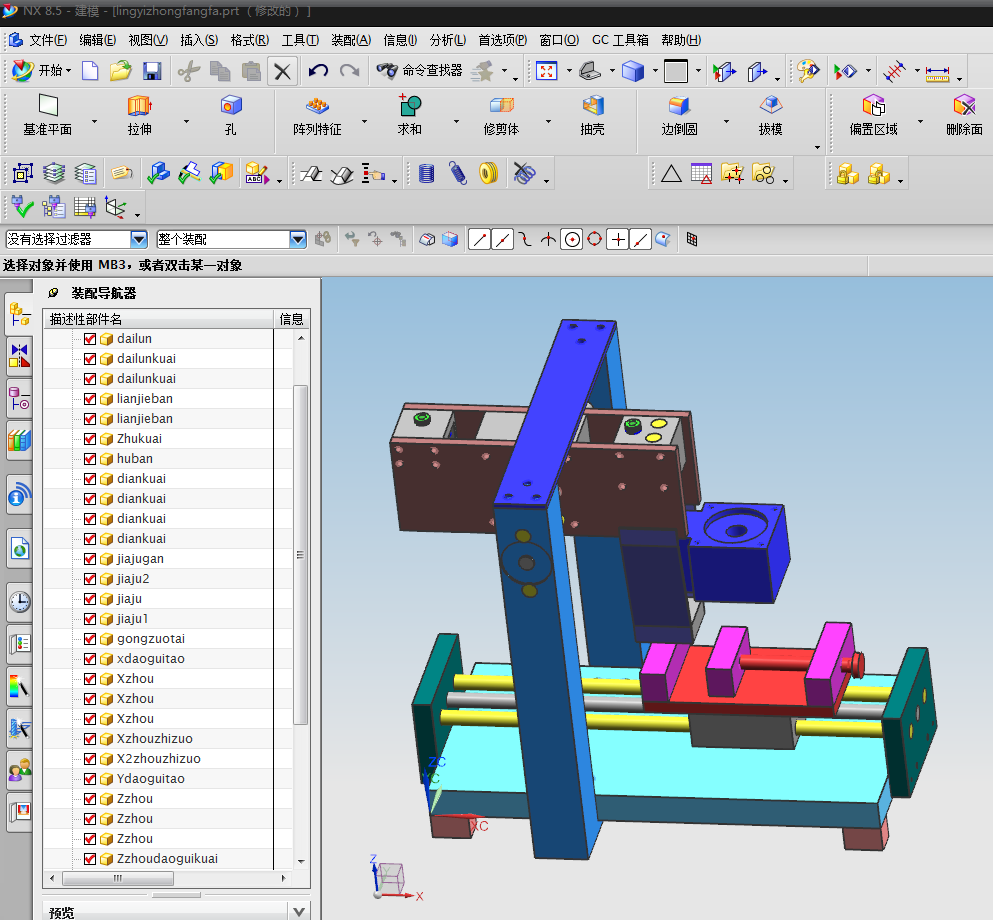Uncheck the Xzhouzhizuo component checkbox
This screenshot has height=920, width=993.
tap(90, 739)
